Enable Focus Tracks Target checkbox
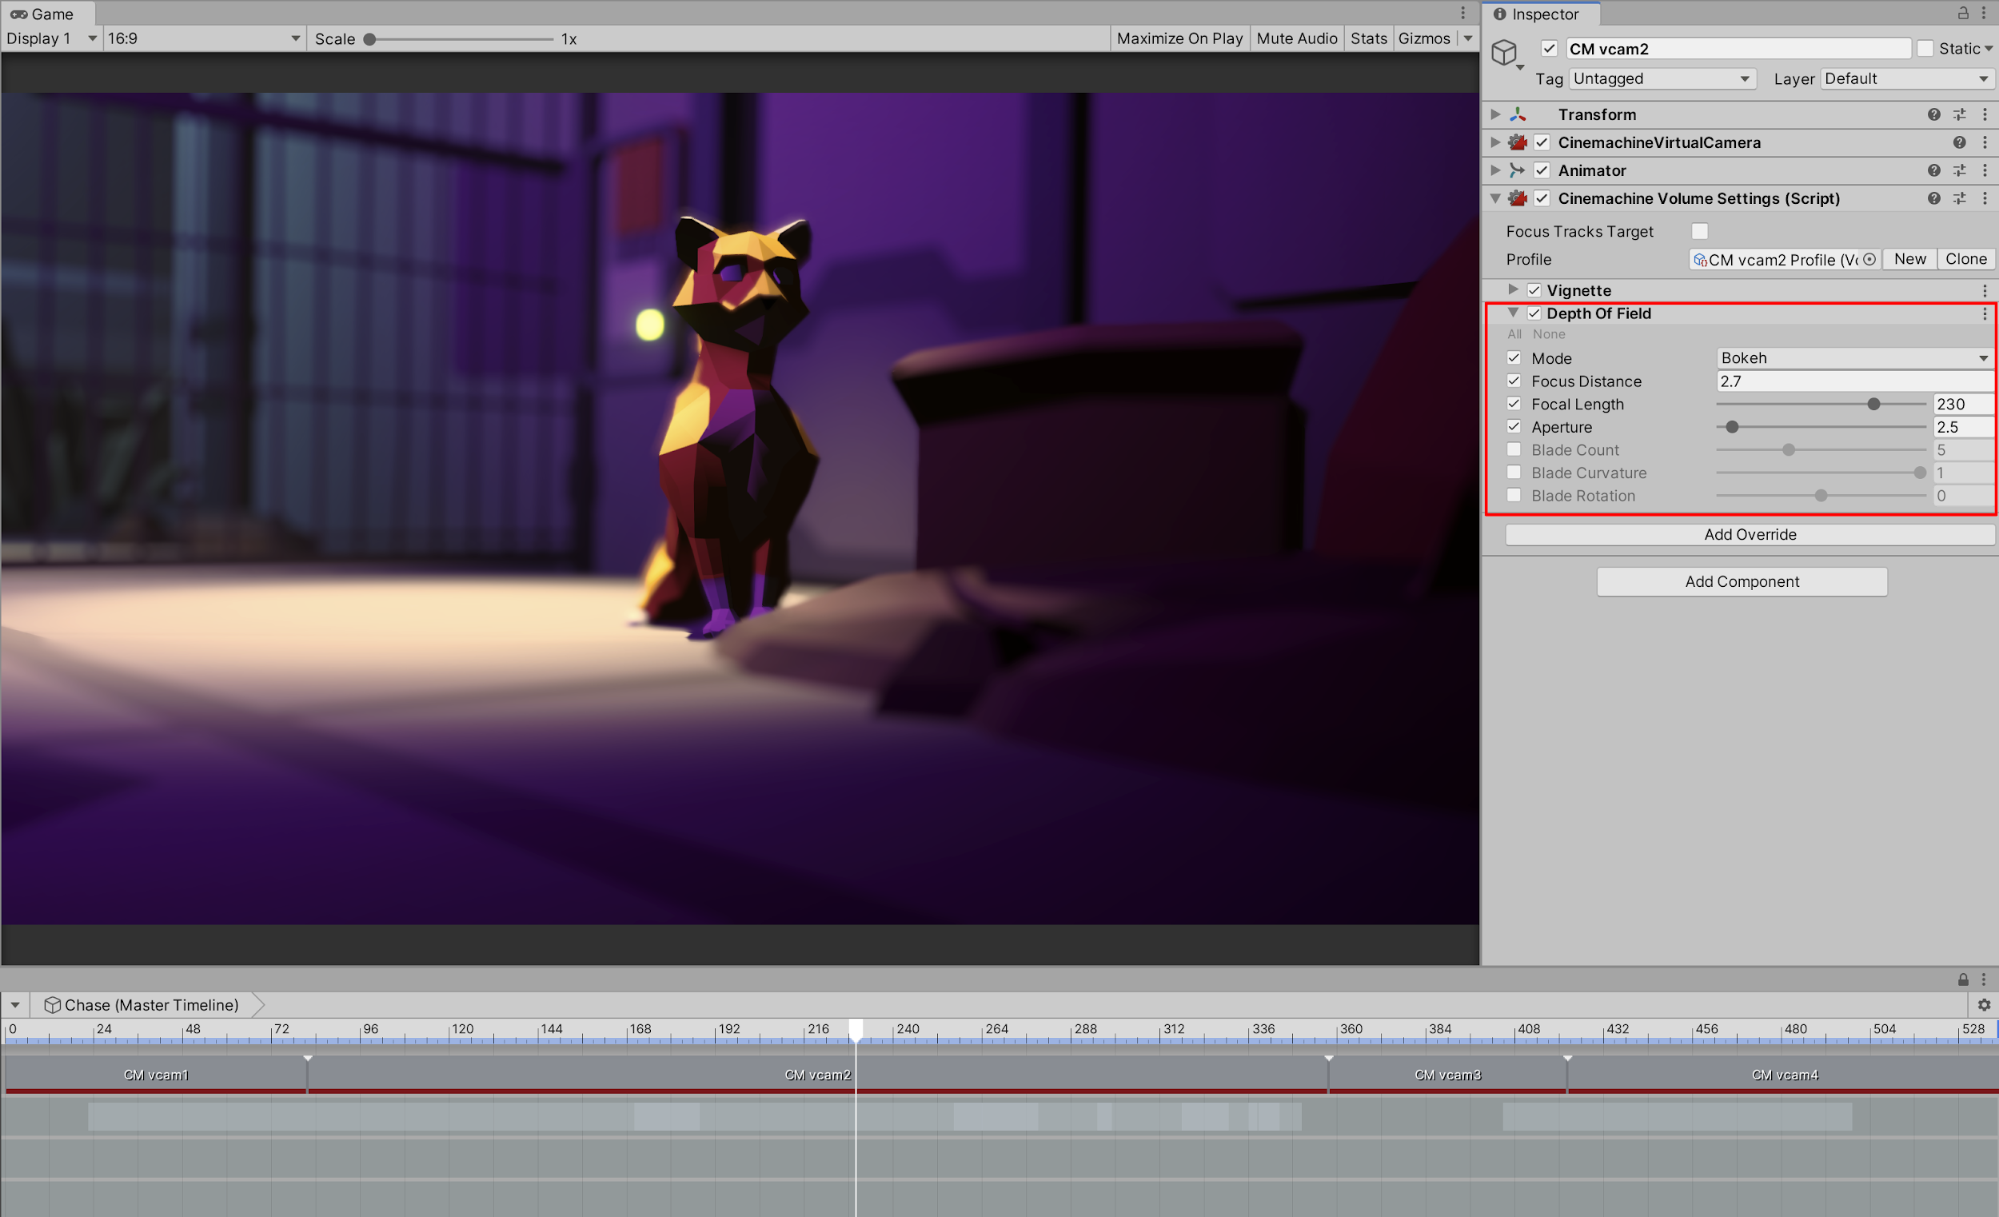Screen dimensions: 1999x1217 pos(1699,232)
